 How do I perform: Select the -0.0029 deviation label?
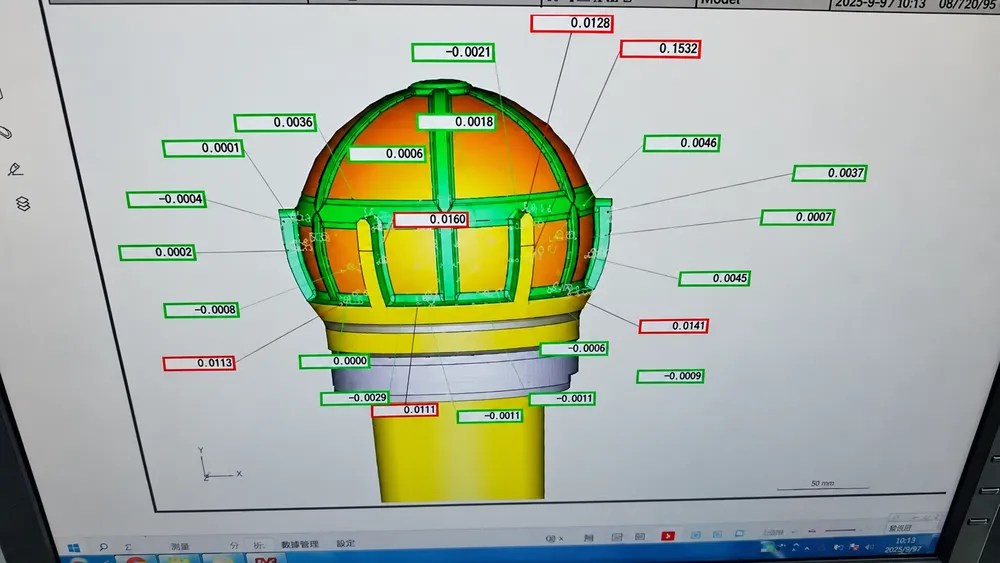[355, 398]
